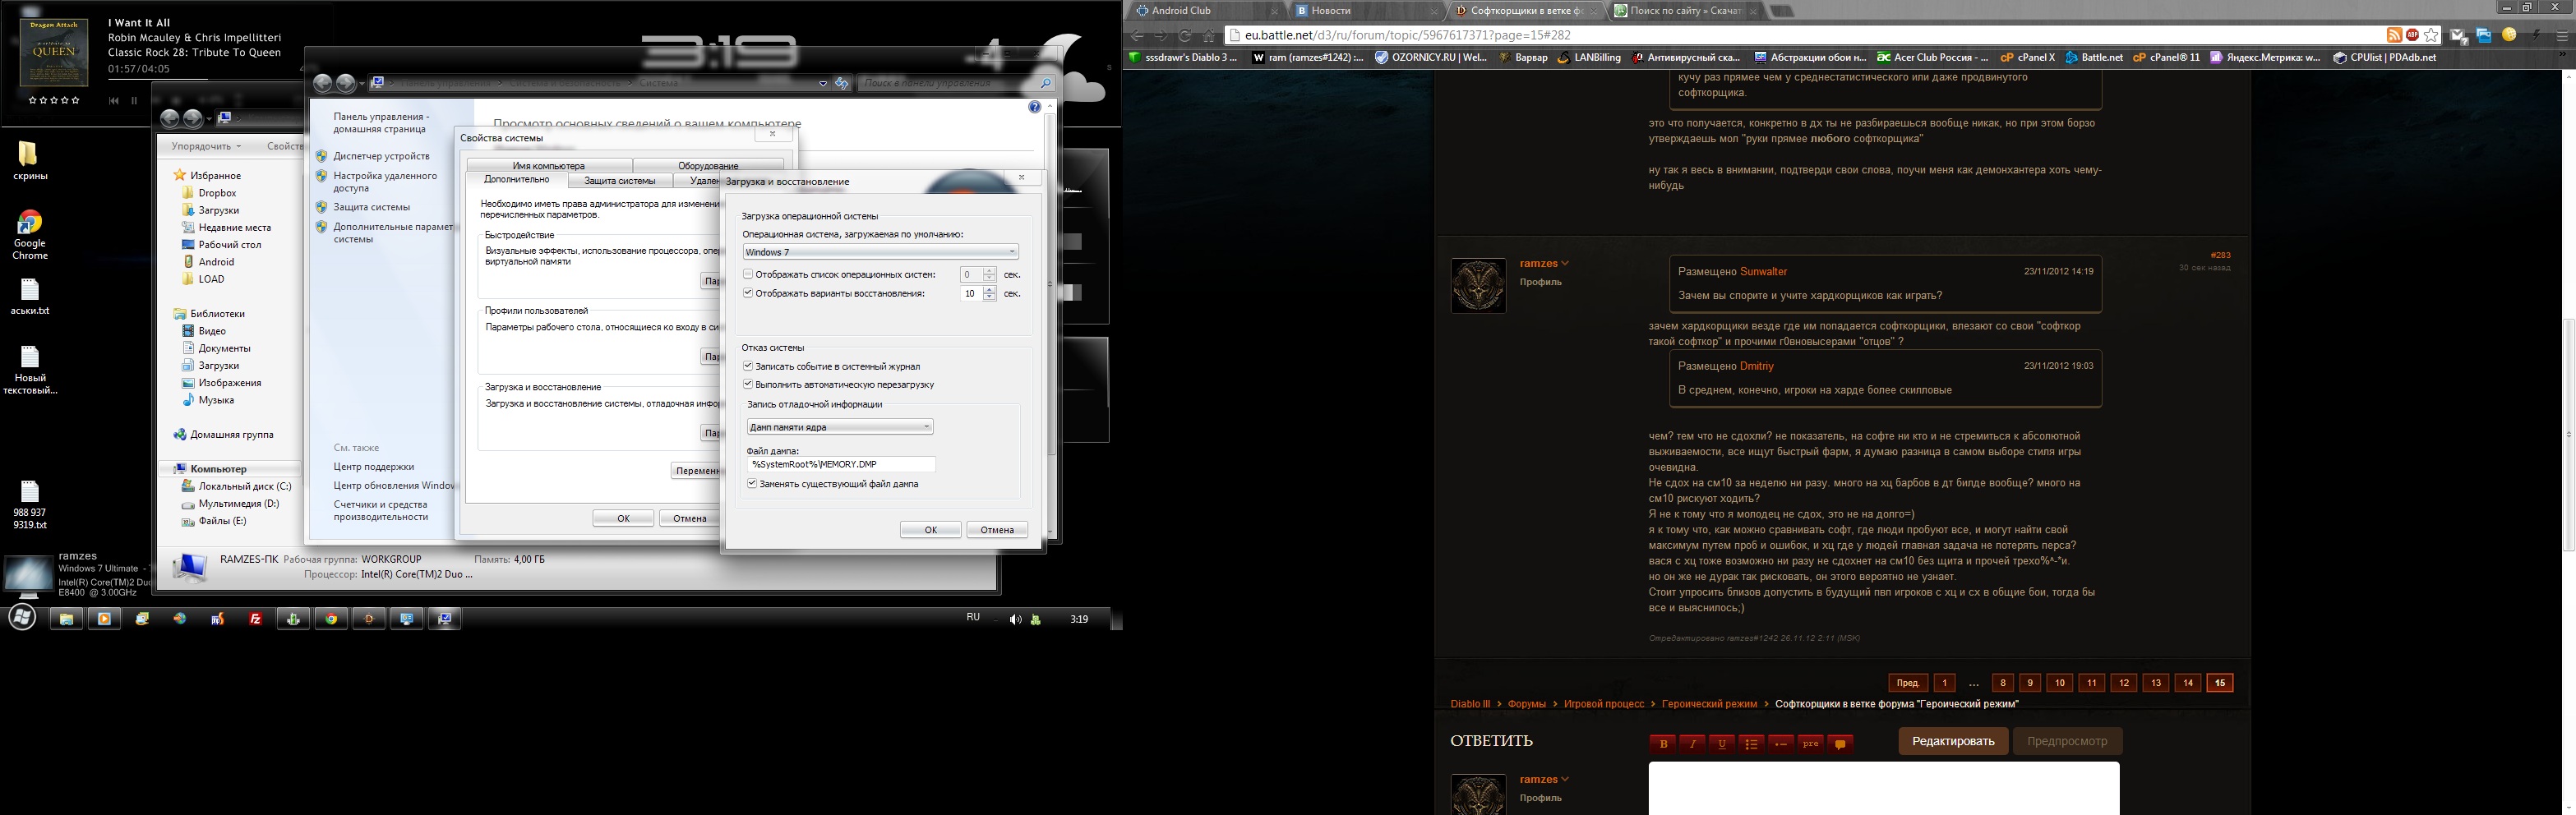
Task: Click 'Пред' pagination button
Action: coord(1907,683)
